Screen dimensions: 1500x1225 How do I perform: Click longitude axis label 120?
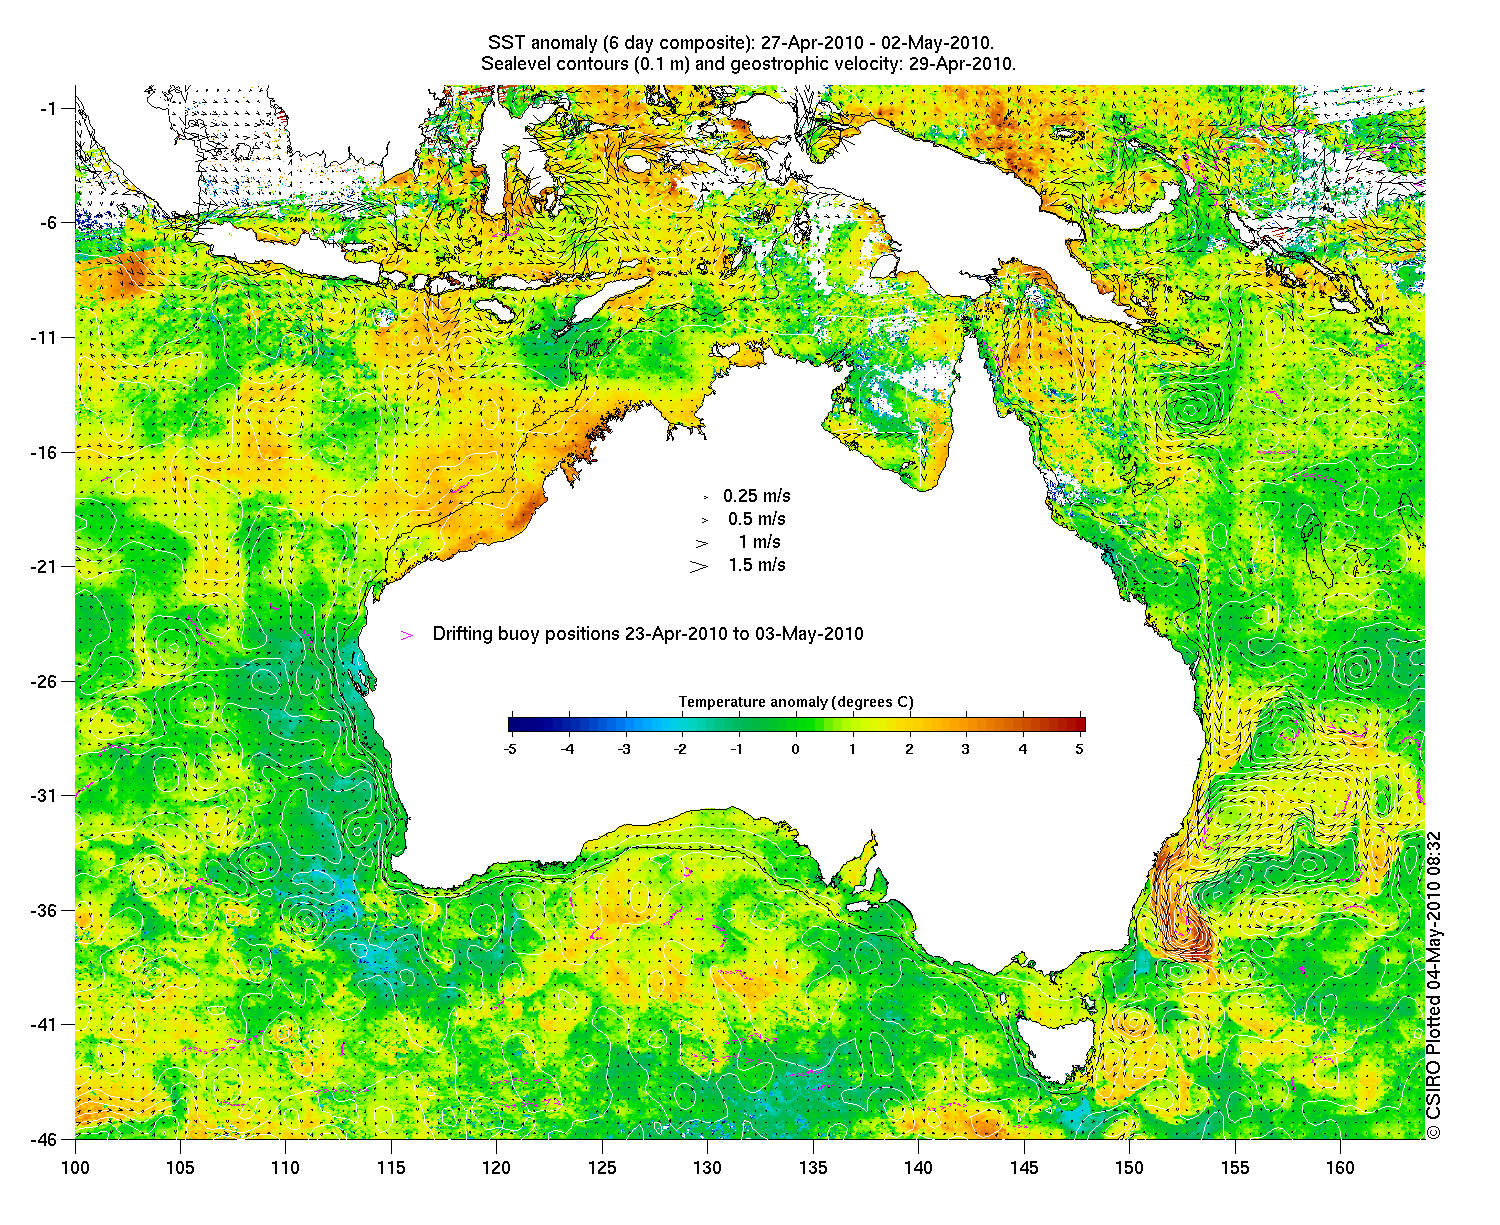(x=497, y=1167)
